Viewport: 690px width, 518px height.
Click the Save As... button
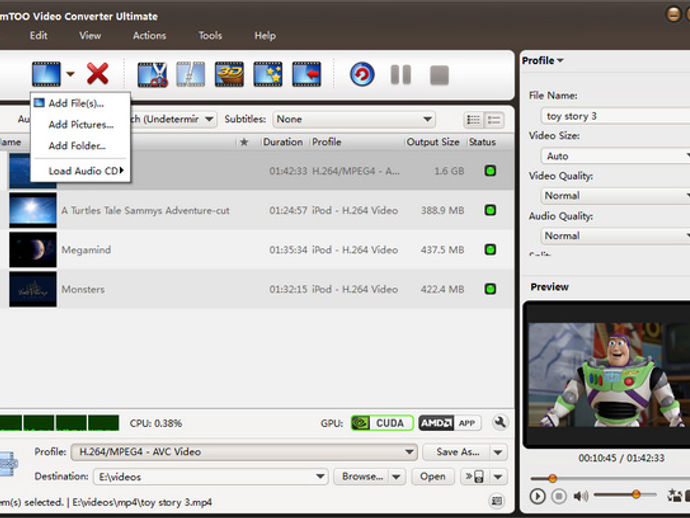point(457,452)
